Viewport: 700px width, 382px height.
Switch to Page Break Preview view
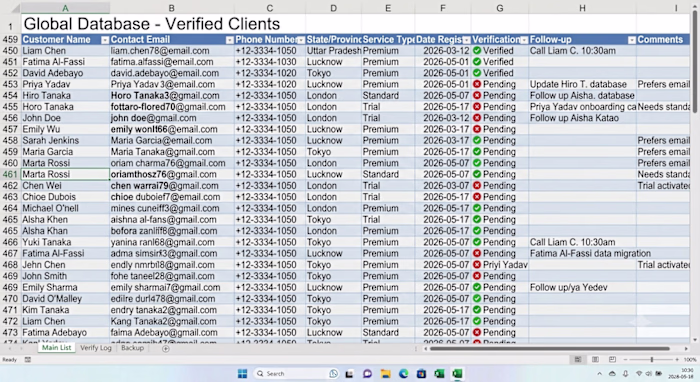(x=612, y=360)
